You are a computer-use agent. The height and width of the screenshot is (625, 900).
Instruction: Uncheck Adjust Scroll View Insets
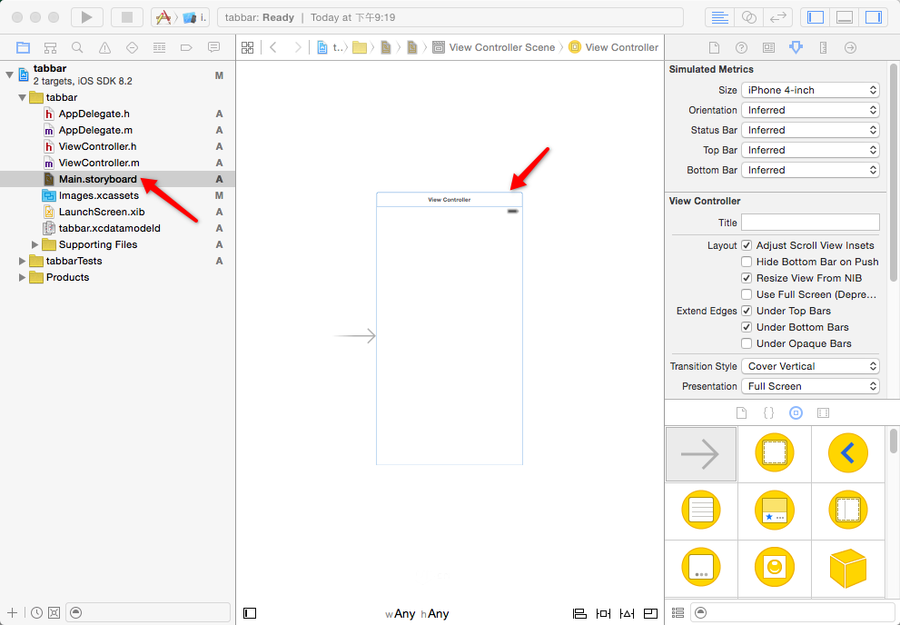[x=747, y=245]
